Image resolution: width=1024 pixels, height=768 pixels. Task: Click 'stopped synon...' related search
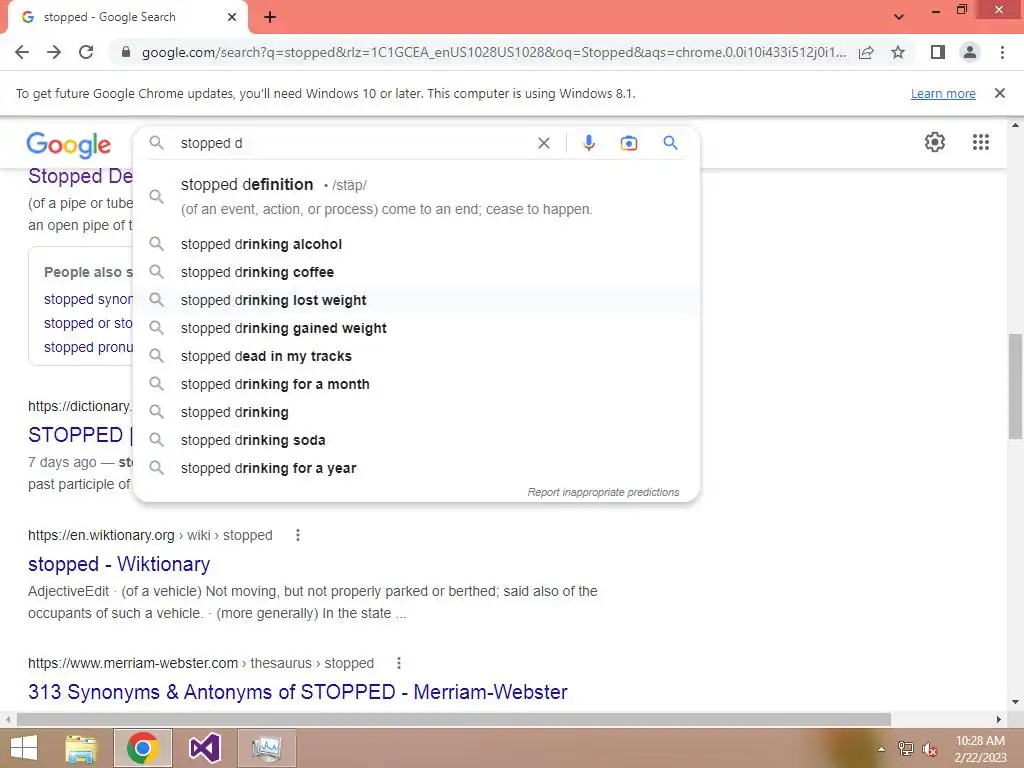88,299
